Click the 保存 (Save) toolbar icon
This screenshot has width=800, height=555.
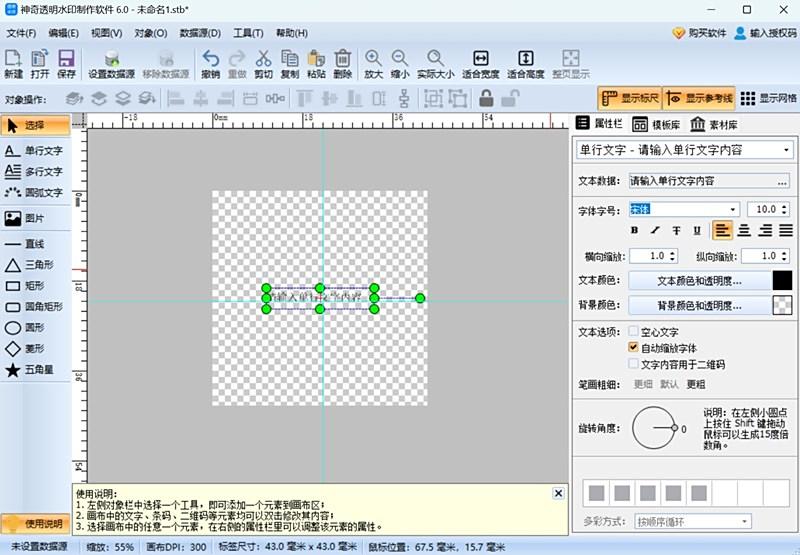66,63
